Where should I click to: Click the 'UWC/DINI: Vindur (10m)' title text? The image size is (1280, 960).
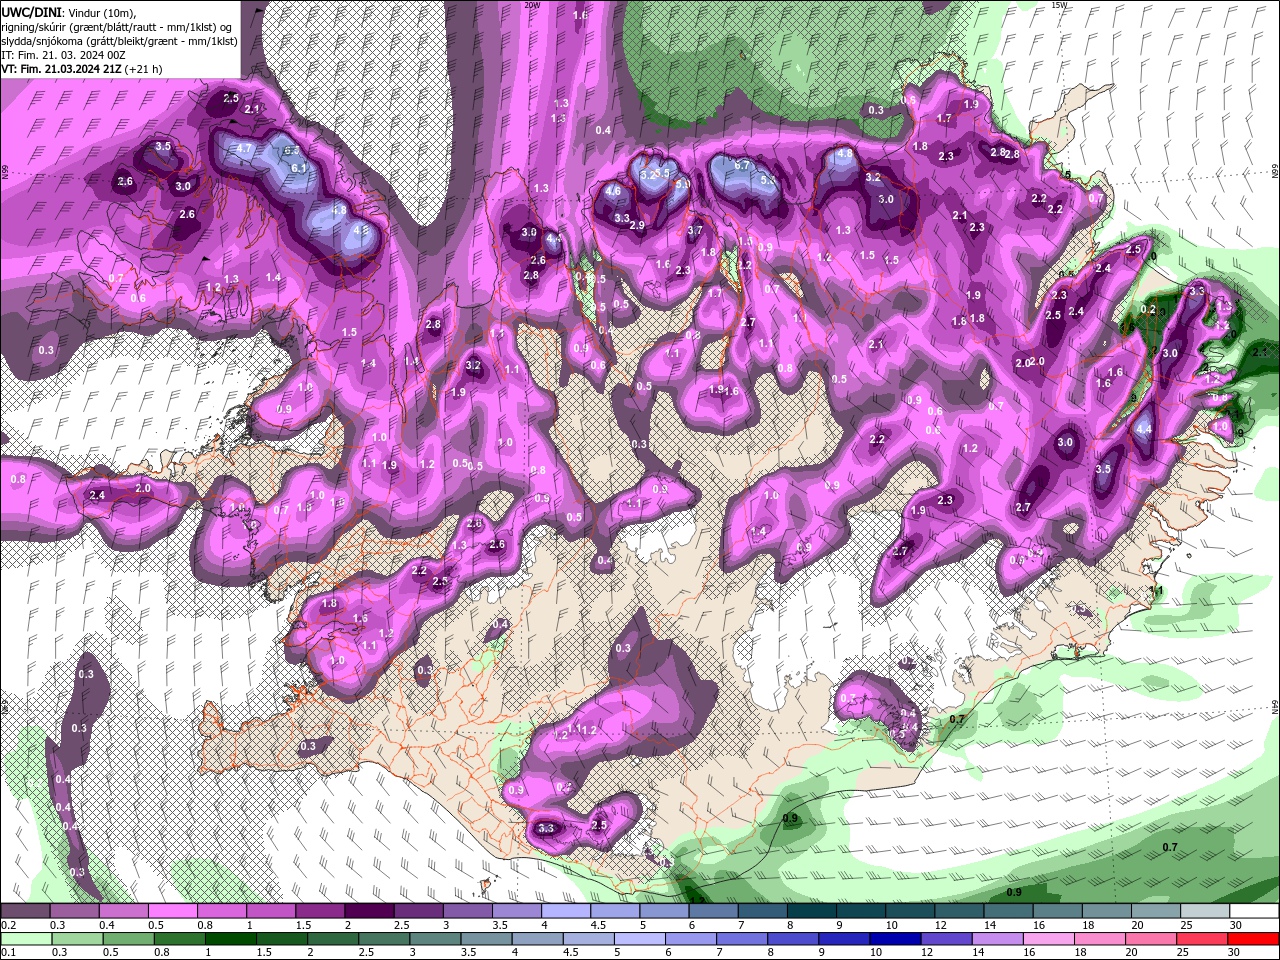tap(69, 11)
